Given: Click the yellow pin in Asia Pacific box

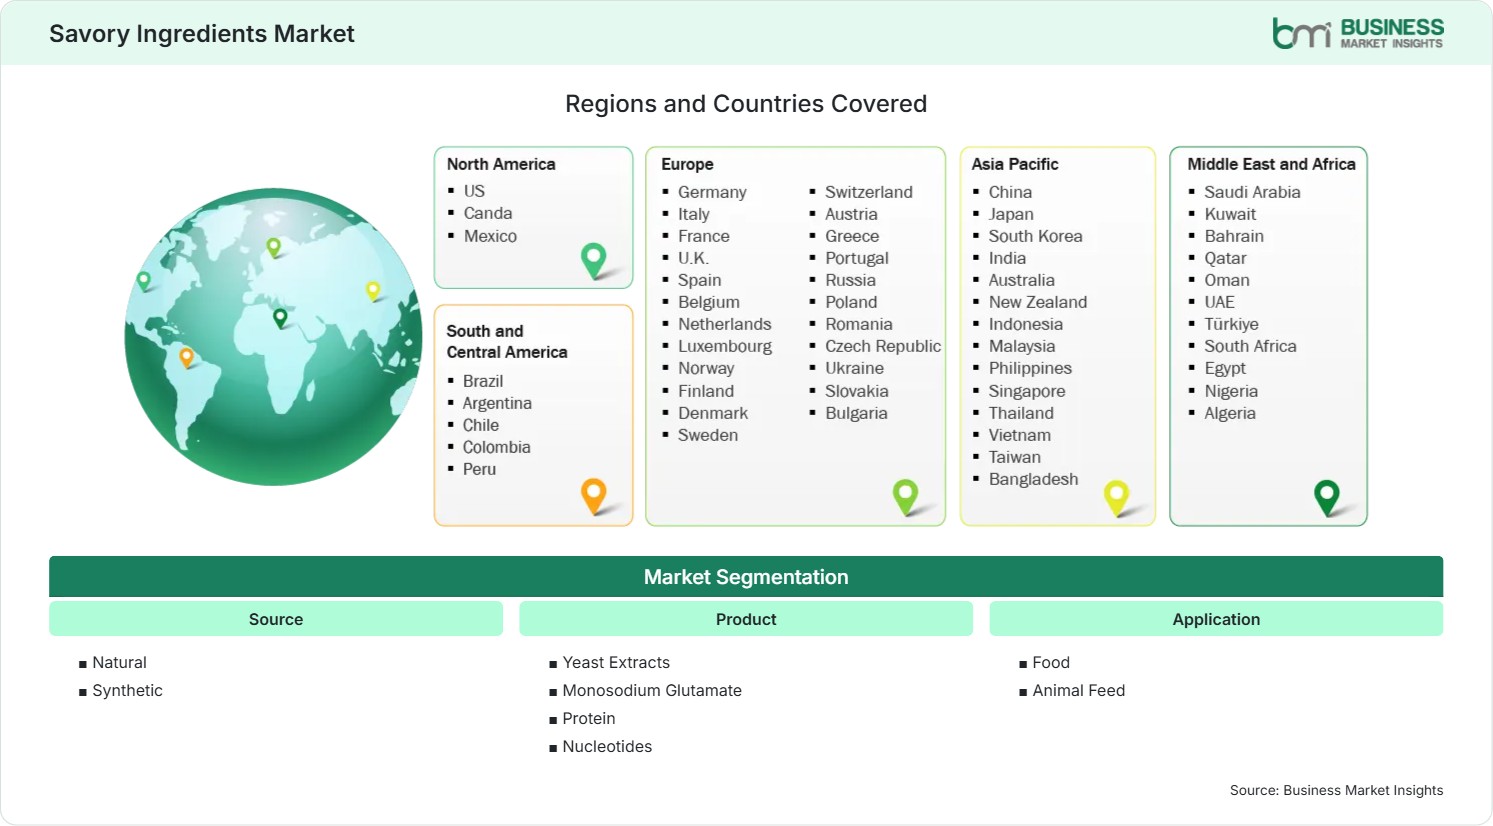Looking at the screenshot, I should (1116, 498).
